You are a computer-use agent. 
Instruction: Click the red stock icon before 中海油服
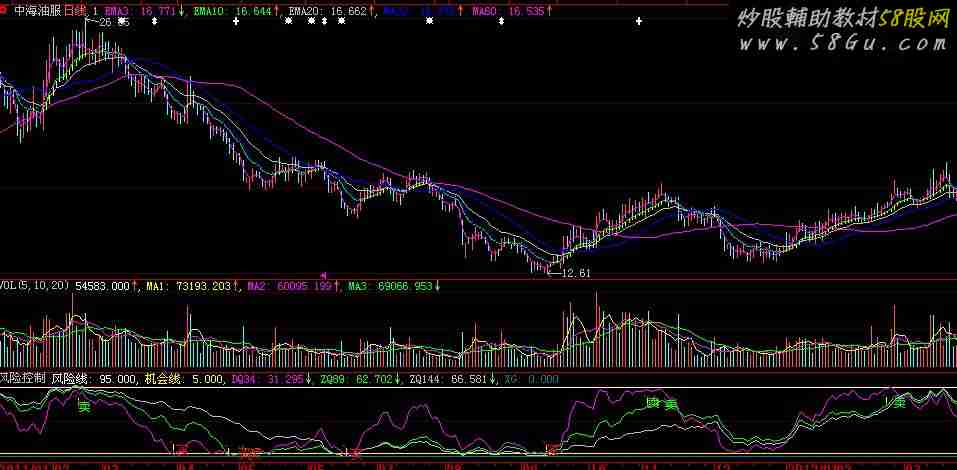(6, 10)
